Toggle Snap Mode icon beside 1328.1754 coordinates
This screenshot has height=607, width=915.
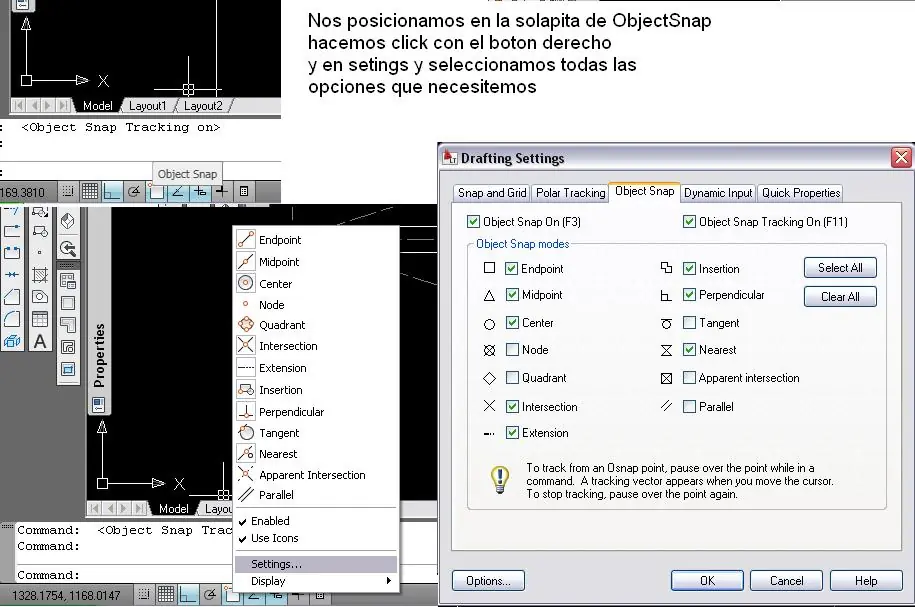[x=144, y=595]
